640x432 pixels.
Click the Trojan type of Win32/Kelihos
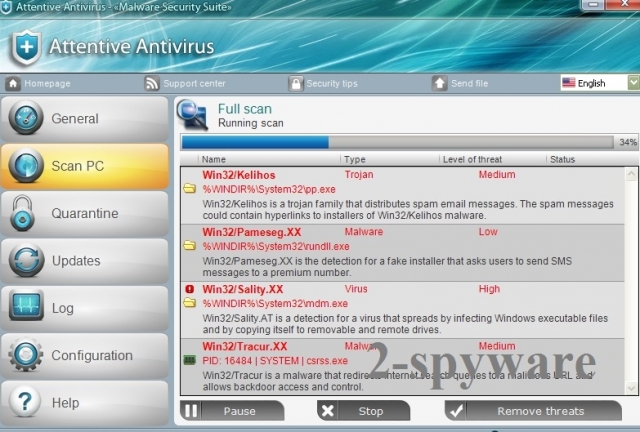[x=359, y=174]
